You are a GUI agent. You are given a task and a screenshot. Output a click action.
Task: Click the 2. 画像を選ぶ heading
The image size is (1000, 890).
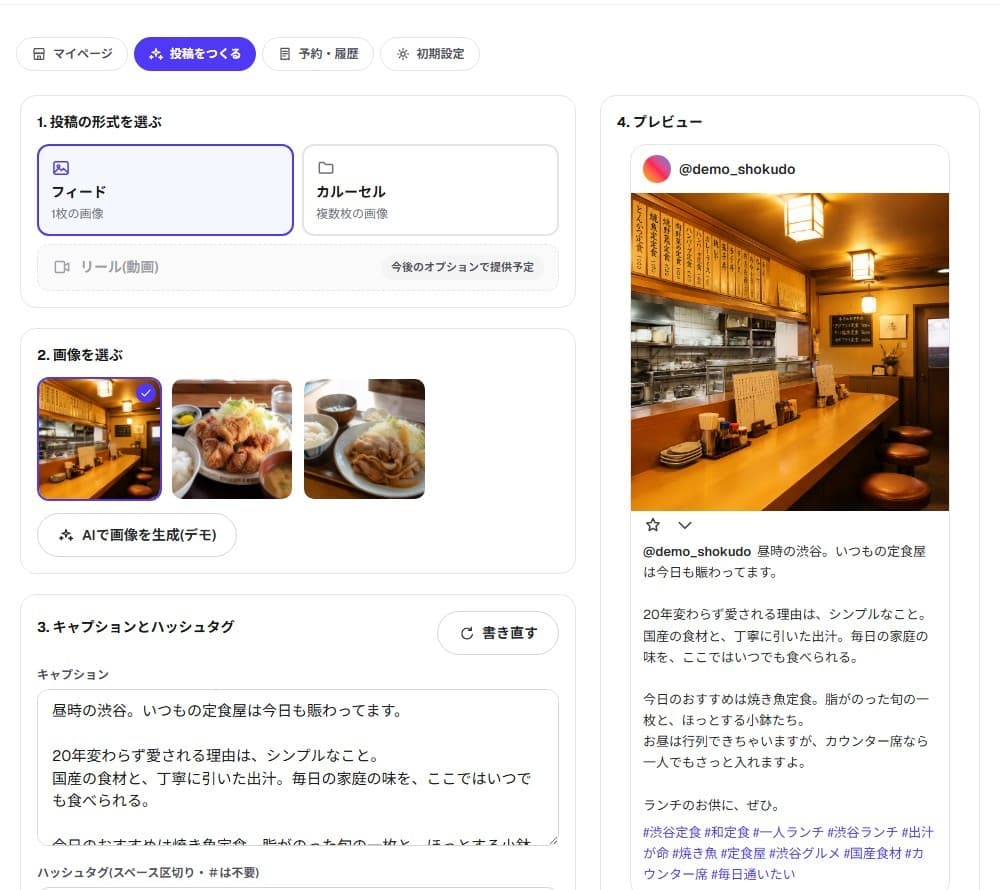(80, 355)
